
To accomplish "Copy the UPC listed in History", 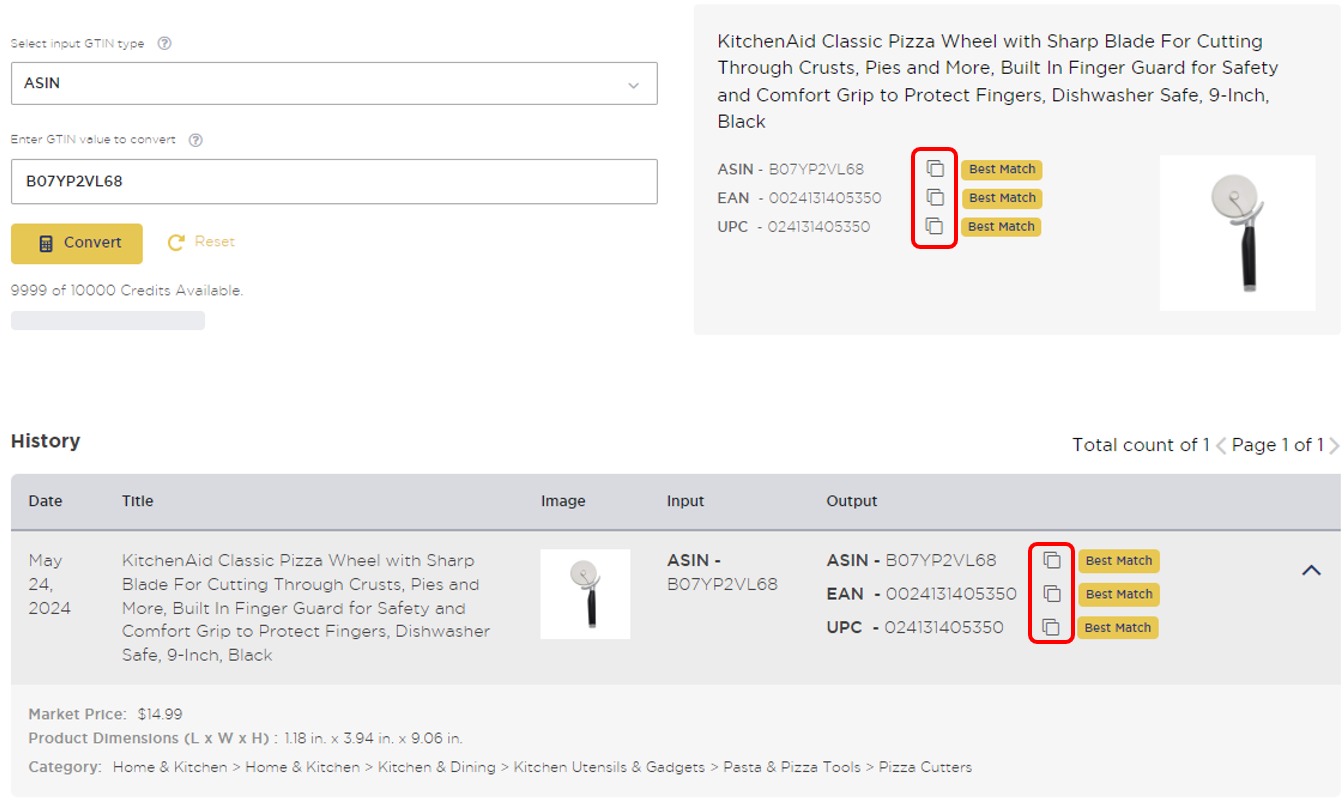I will [1052, 627].
